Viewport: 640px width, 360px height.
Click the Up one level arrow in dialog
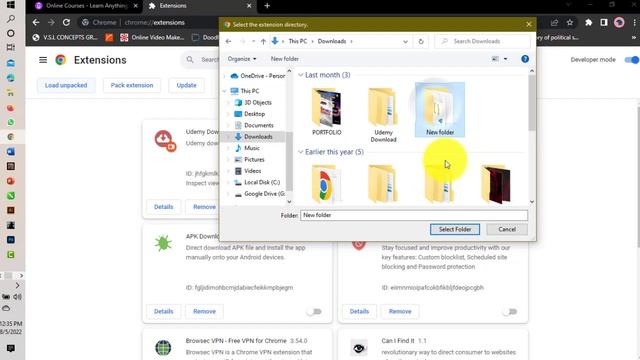(x=263, y=41)
